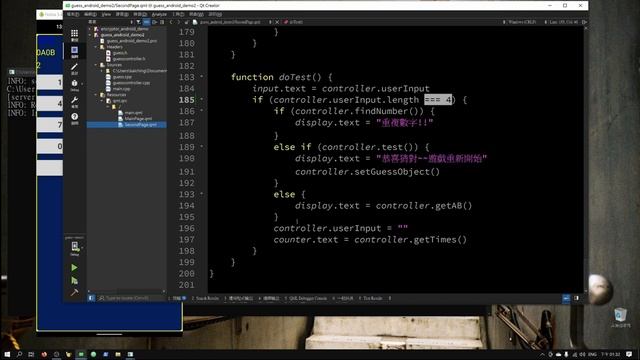Open Projects mode wrench icon
Viewport: 640px width, 360px height.
74,102
